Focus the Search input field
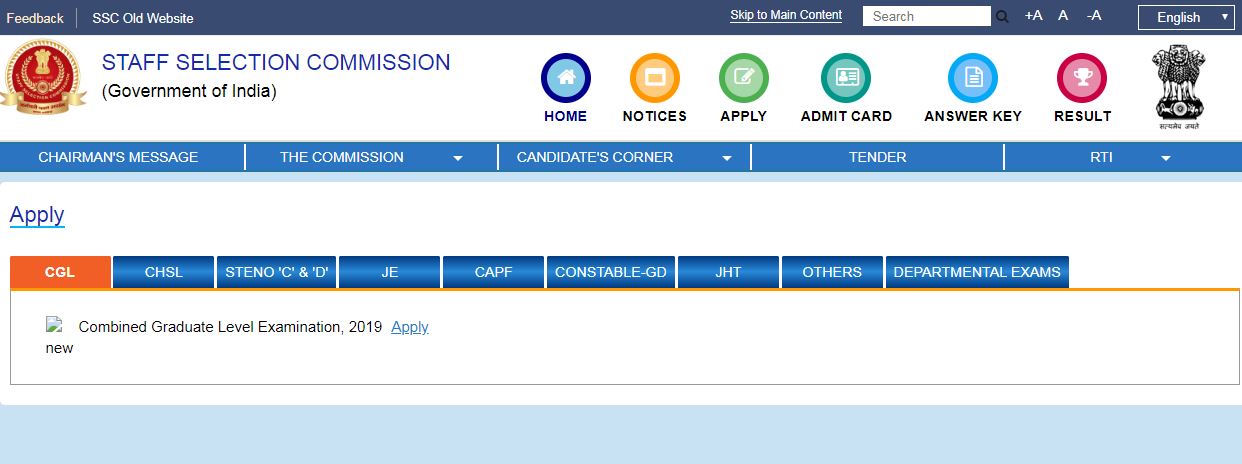 click(x=926, y=16)
